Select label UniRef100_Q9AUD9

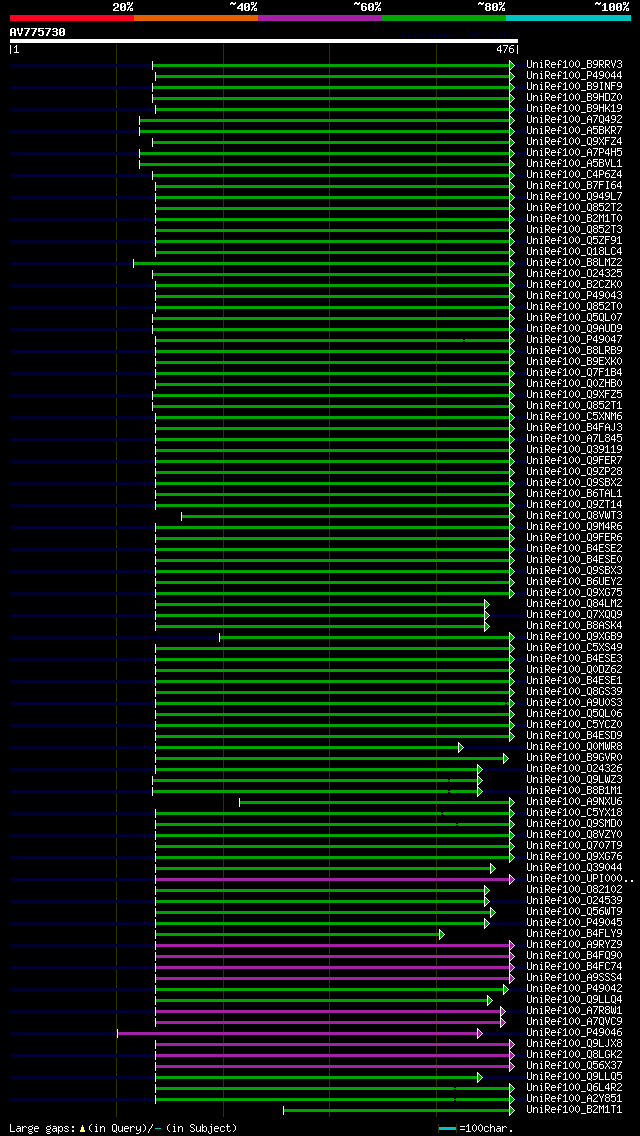coord(574,329)
